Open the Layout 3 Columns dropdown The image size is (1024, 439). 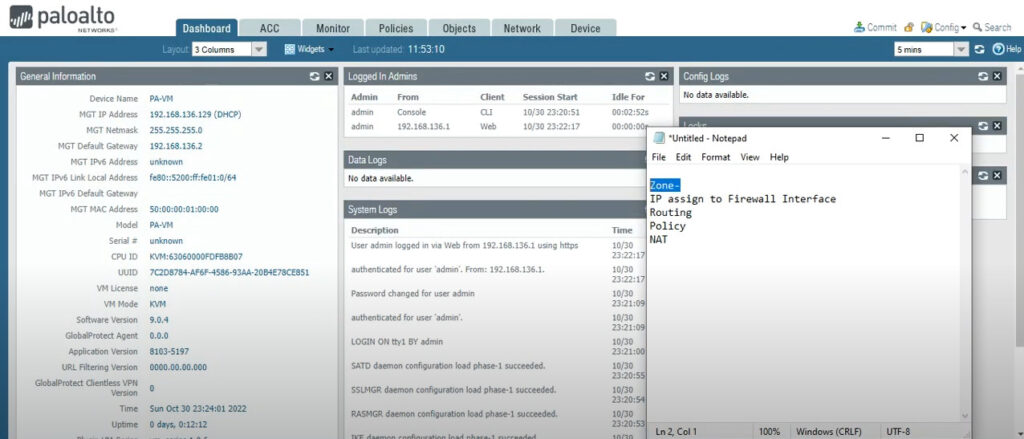click(229, 49)
